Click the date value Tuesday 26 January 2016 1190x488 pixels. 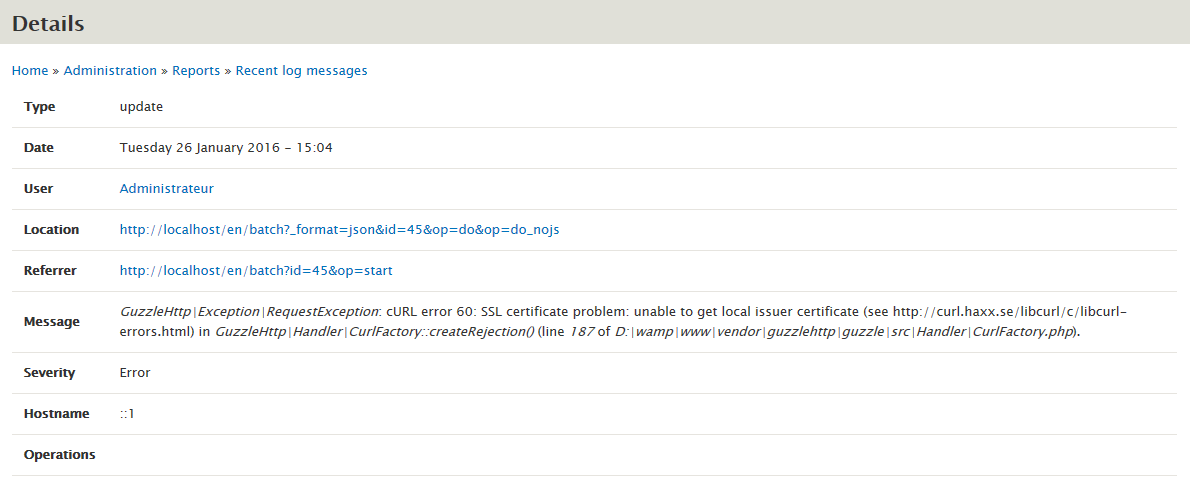pyautogui.click(x=226, y=147)
